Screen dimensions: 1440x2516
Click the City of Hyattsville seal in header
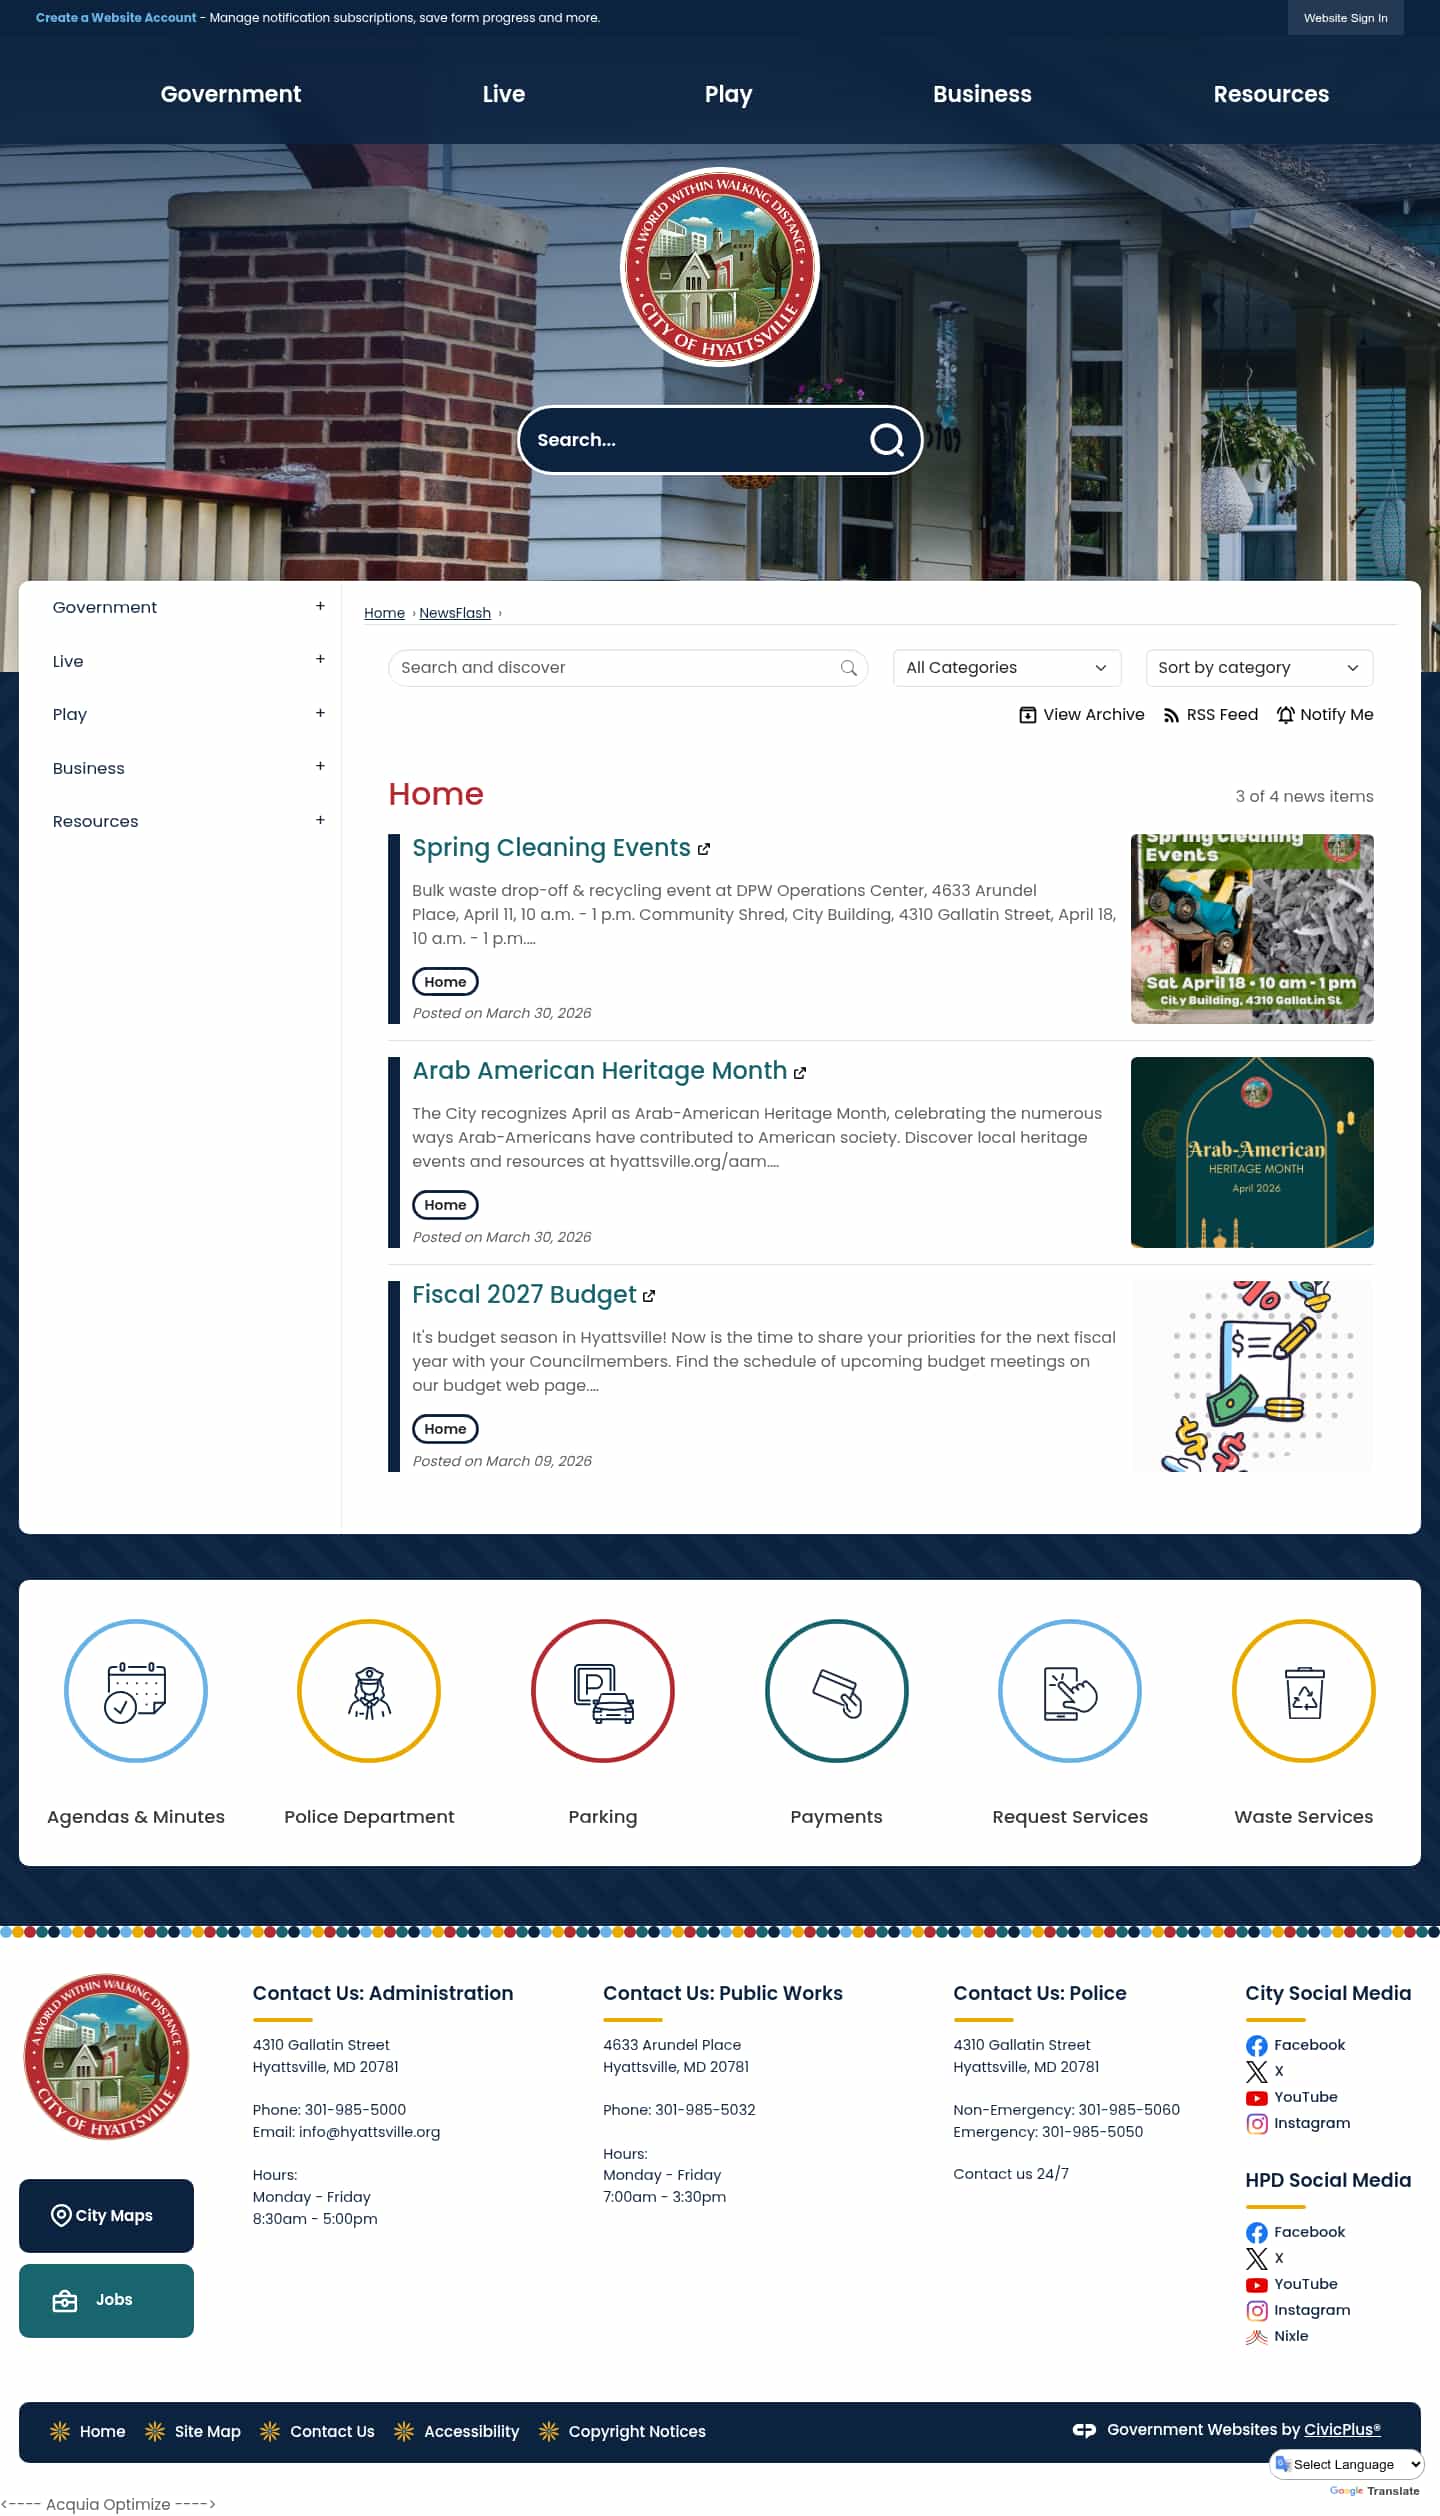(x=720, y=267)
